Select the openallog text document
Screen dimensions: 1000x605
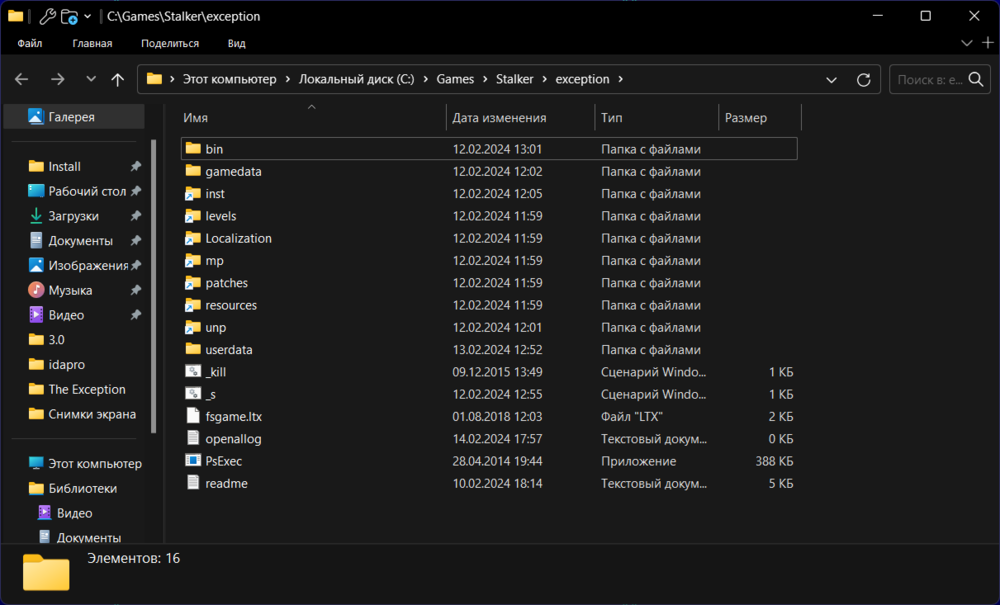click(233, 439)
